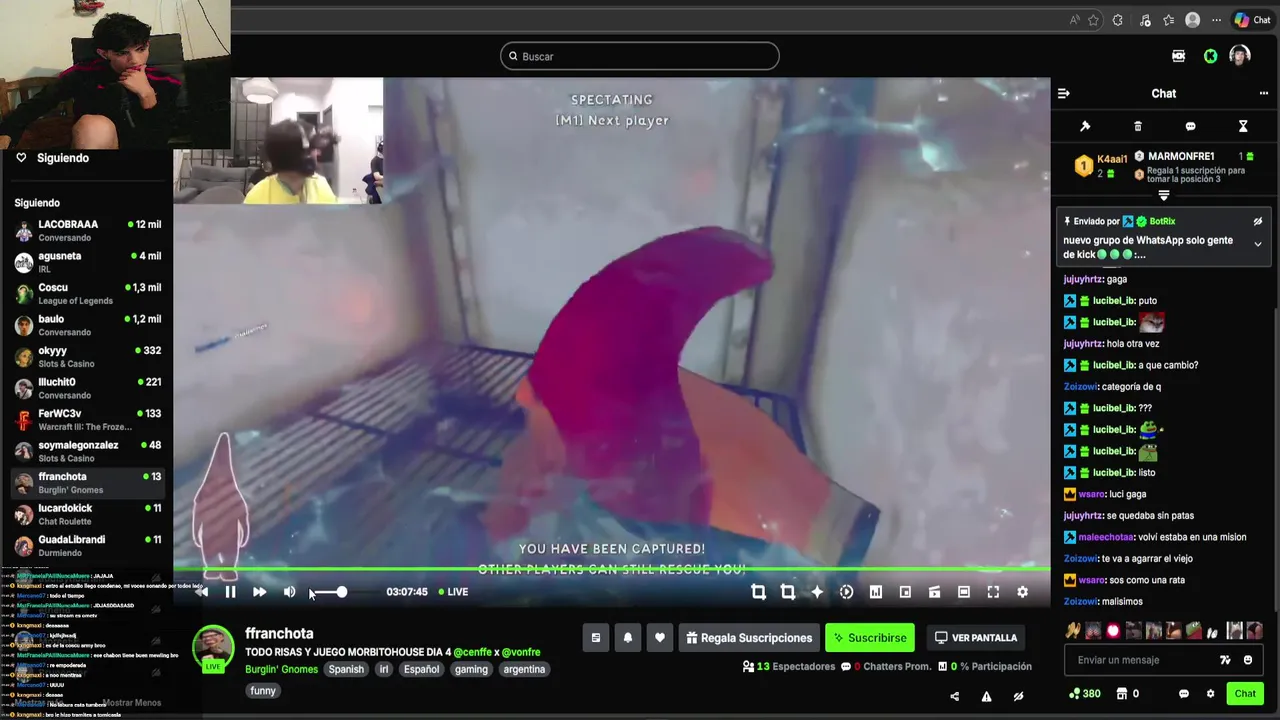Click the crossed-out eye icon below stats
Viewport: 1280px width, 720px height.
coord(1018,696)
